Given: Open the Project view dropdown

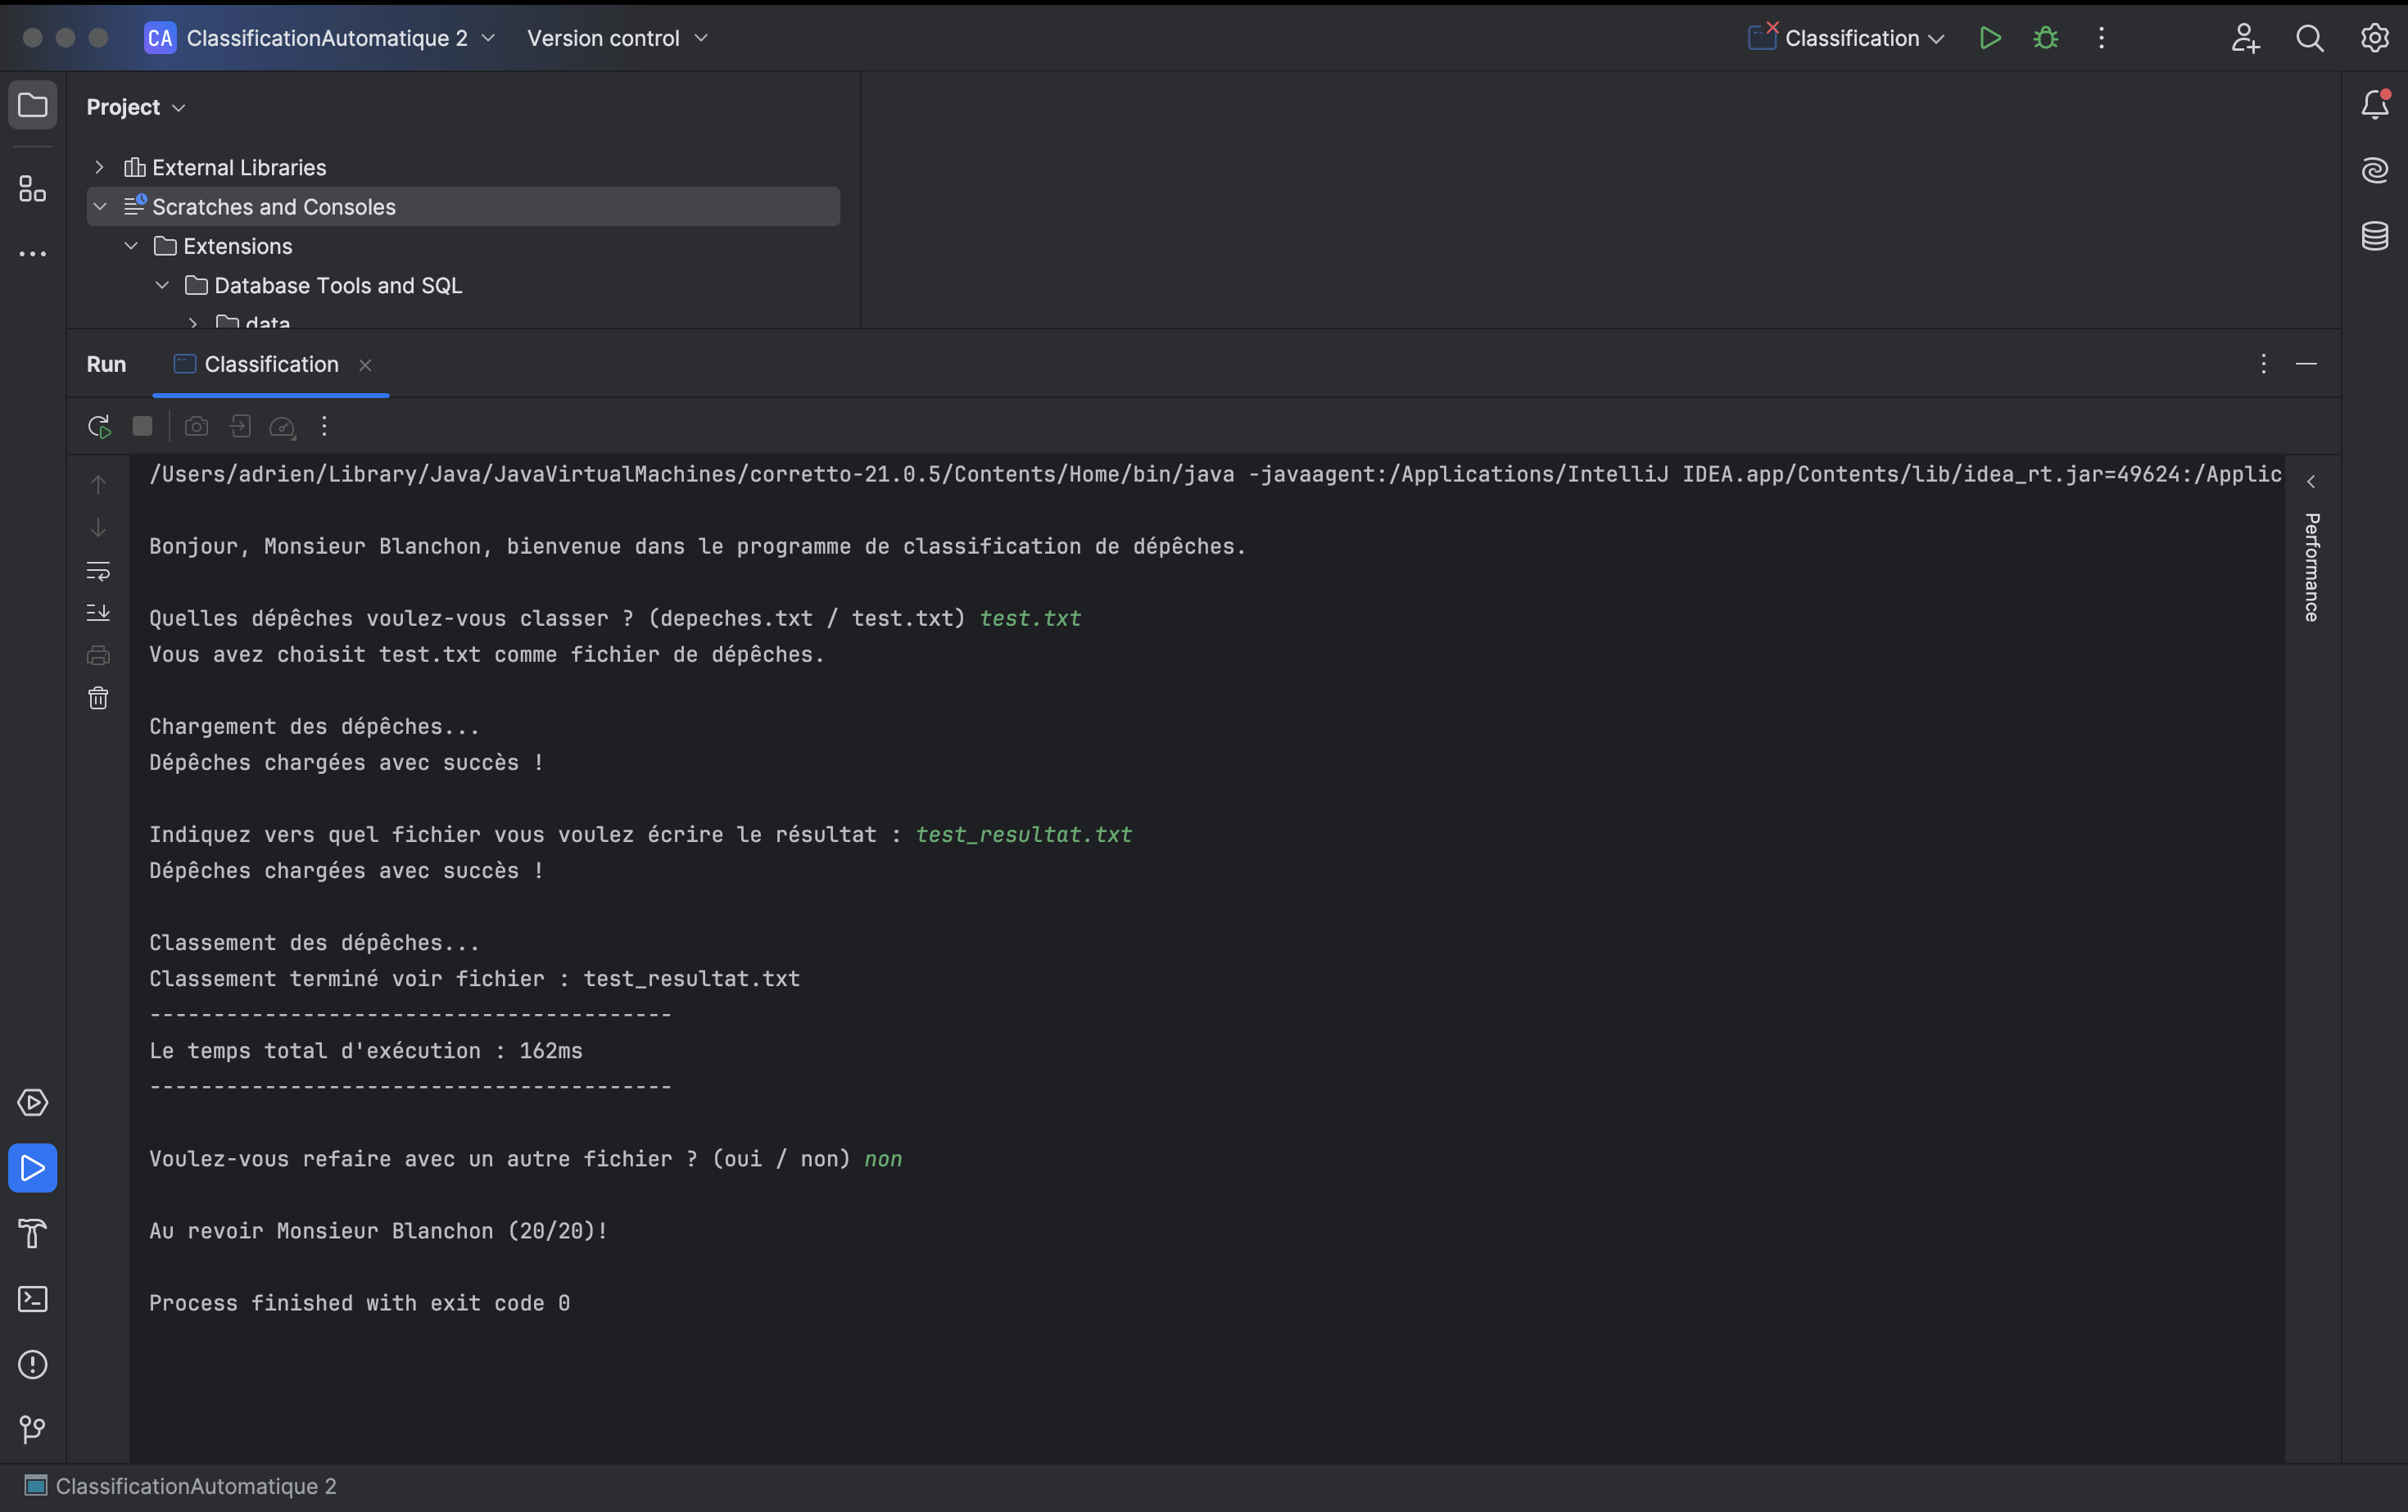Looking at the screenshot, I should pos(136,107).
